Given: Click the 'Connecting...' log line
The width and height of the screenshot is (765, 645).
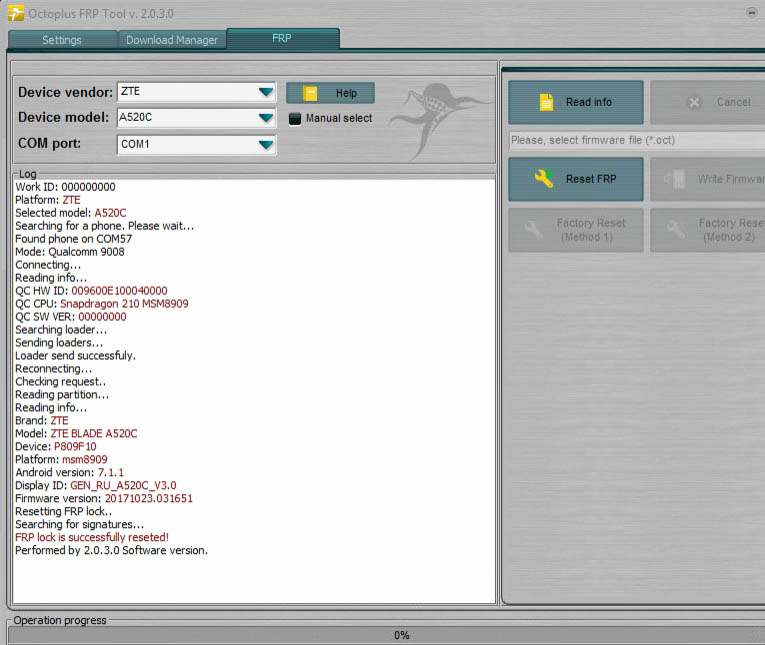Looking at the screenshot, I should [48, 265].
